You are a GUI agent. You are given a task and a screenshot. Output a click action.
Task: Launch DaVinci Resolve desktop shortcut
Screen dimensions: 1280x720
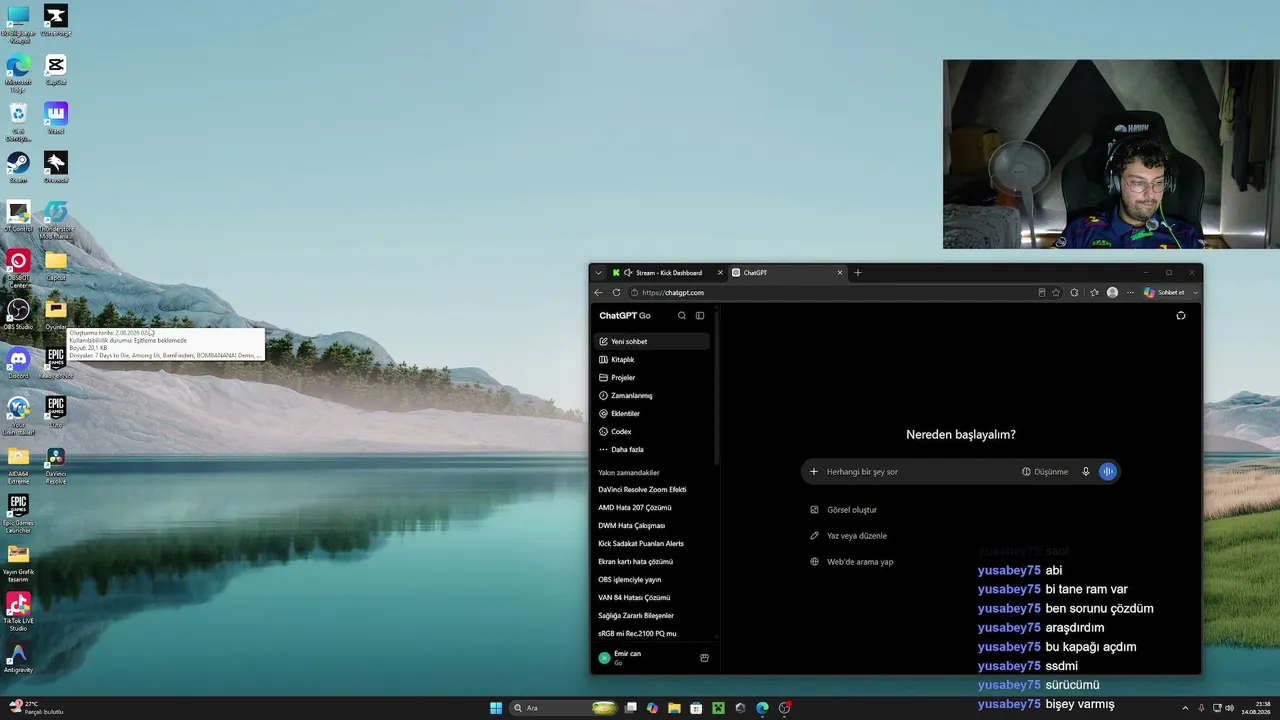click(56, 465)
